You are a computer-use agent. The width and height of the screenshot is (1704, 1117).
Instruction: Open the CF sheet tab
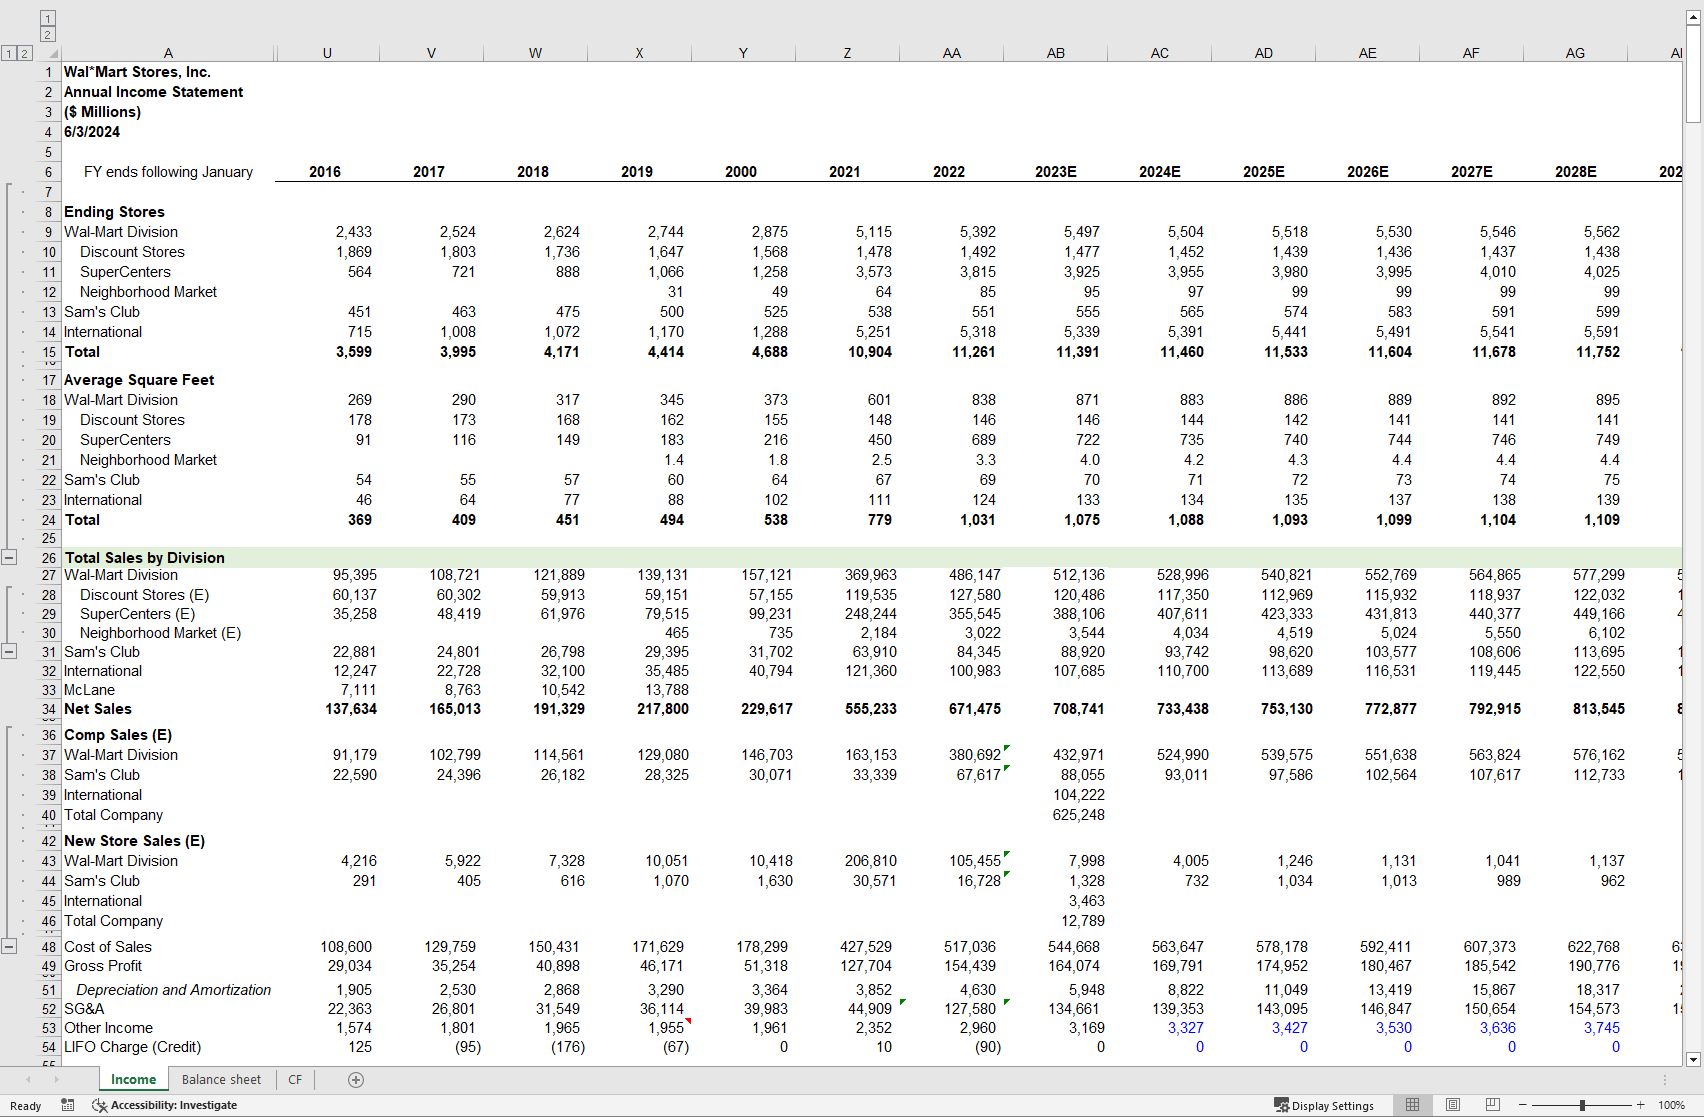click(295, 1079)
